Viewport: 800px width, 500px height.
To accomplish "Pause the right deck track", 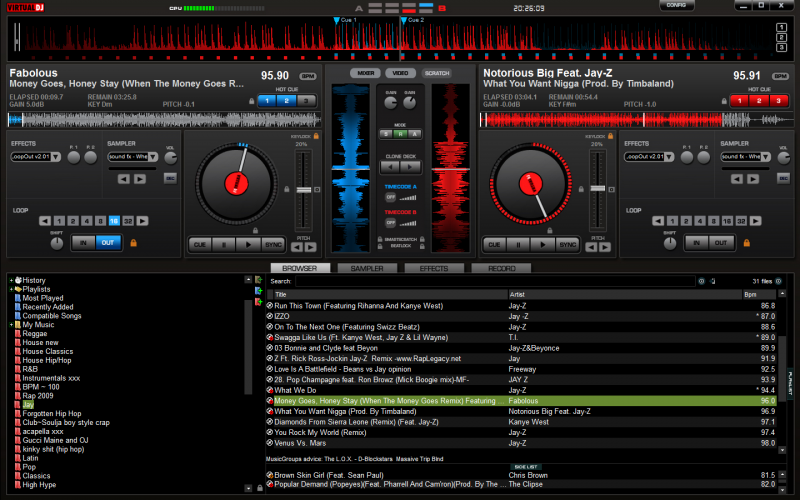I will click(x=518, y=245).
